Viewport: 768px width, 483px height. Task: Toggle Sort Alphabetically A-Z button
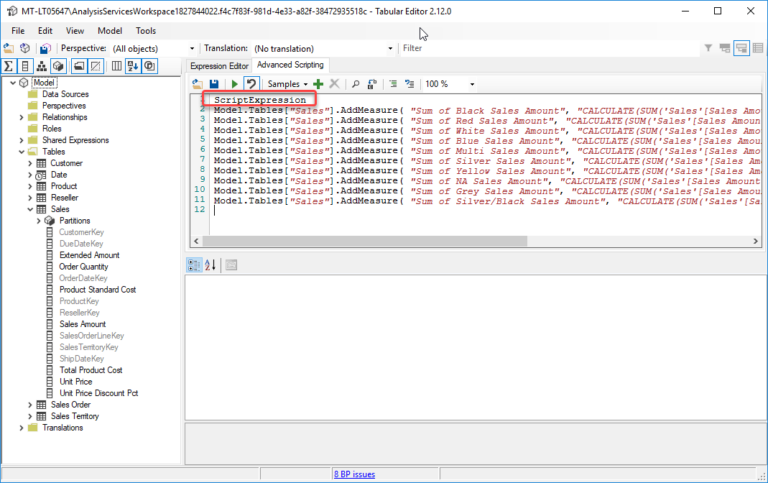click(x=133, y=66)
